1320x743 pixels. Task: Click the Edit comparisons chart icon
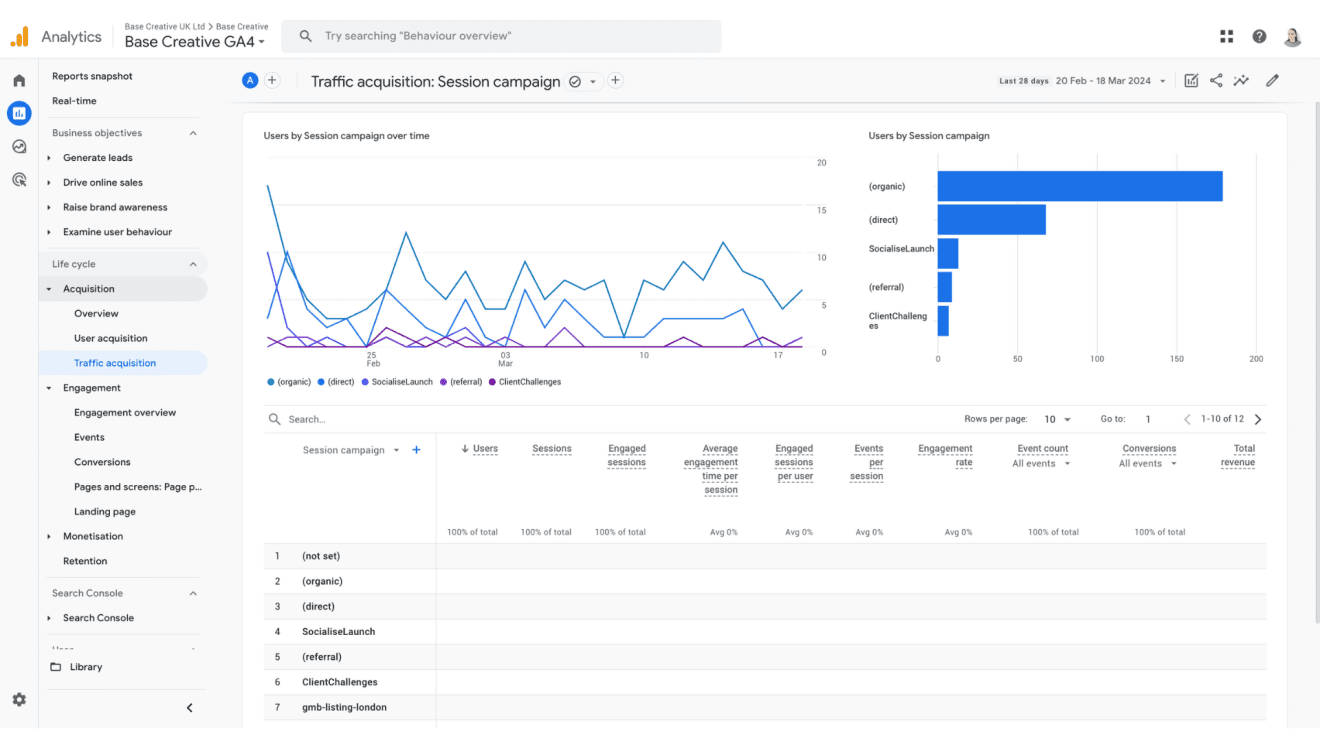[1191, 81]
